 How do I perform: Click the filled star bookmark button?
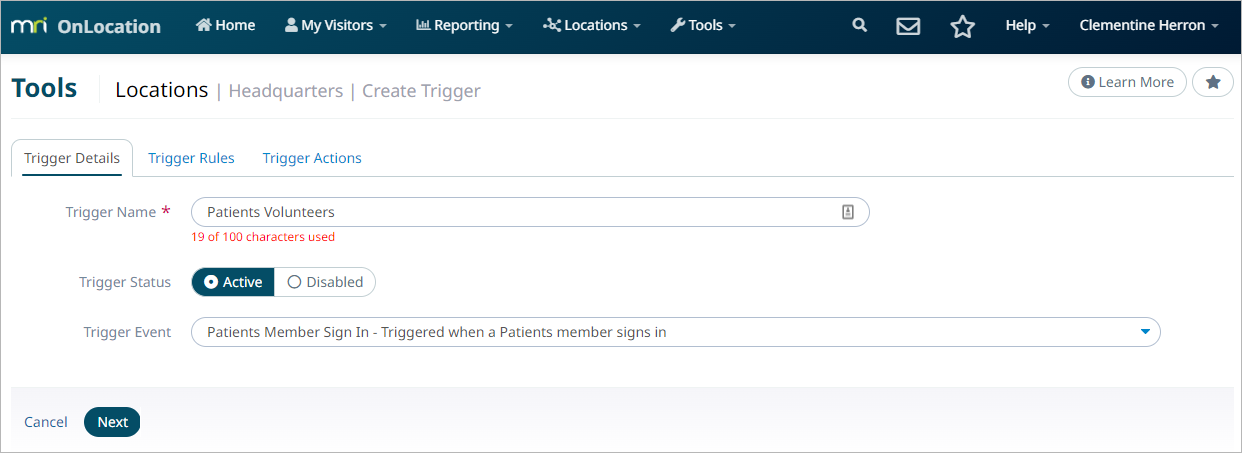[x=1213, y=82]
